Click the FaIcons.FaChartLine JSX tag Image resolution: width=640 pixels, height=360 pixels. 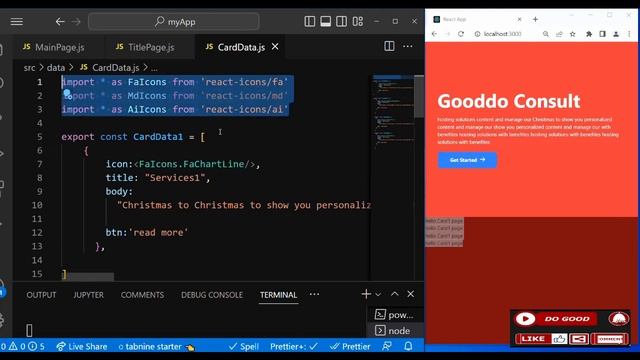tap(194, 164)
